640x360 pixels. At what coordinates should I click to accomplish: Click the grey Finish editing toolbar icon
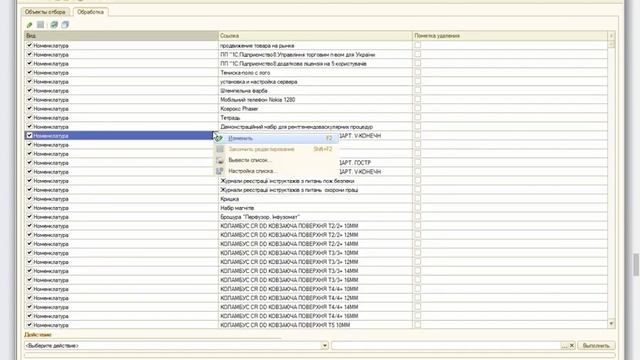(40, 25)
